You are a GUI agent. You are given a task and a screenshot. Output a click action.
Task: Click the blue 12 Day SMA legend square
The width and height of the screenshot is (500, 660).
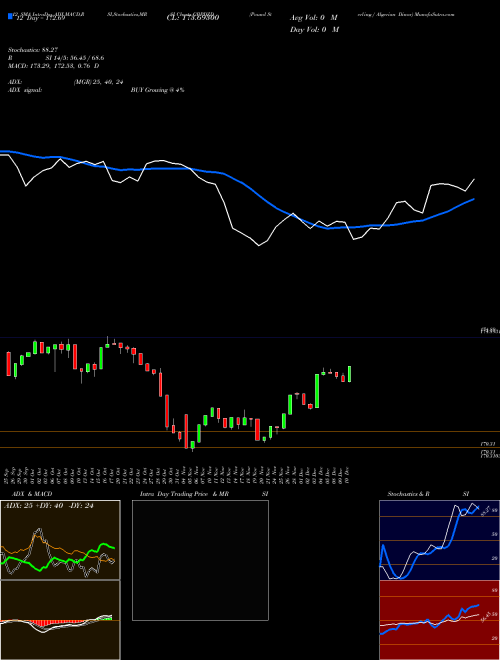point(10,16)
